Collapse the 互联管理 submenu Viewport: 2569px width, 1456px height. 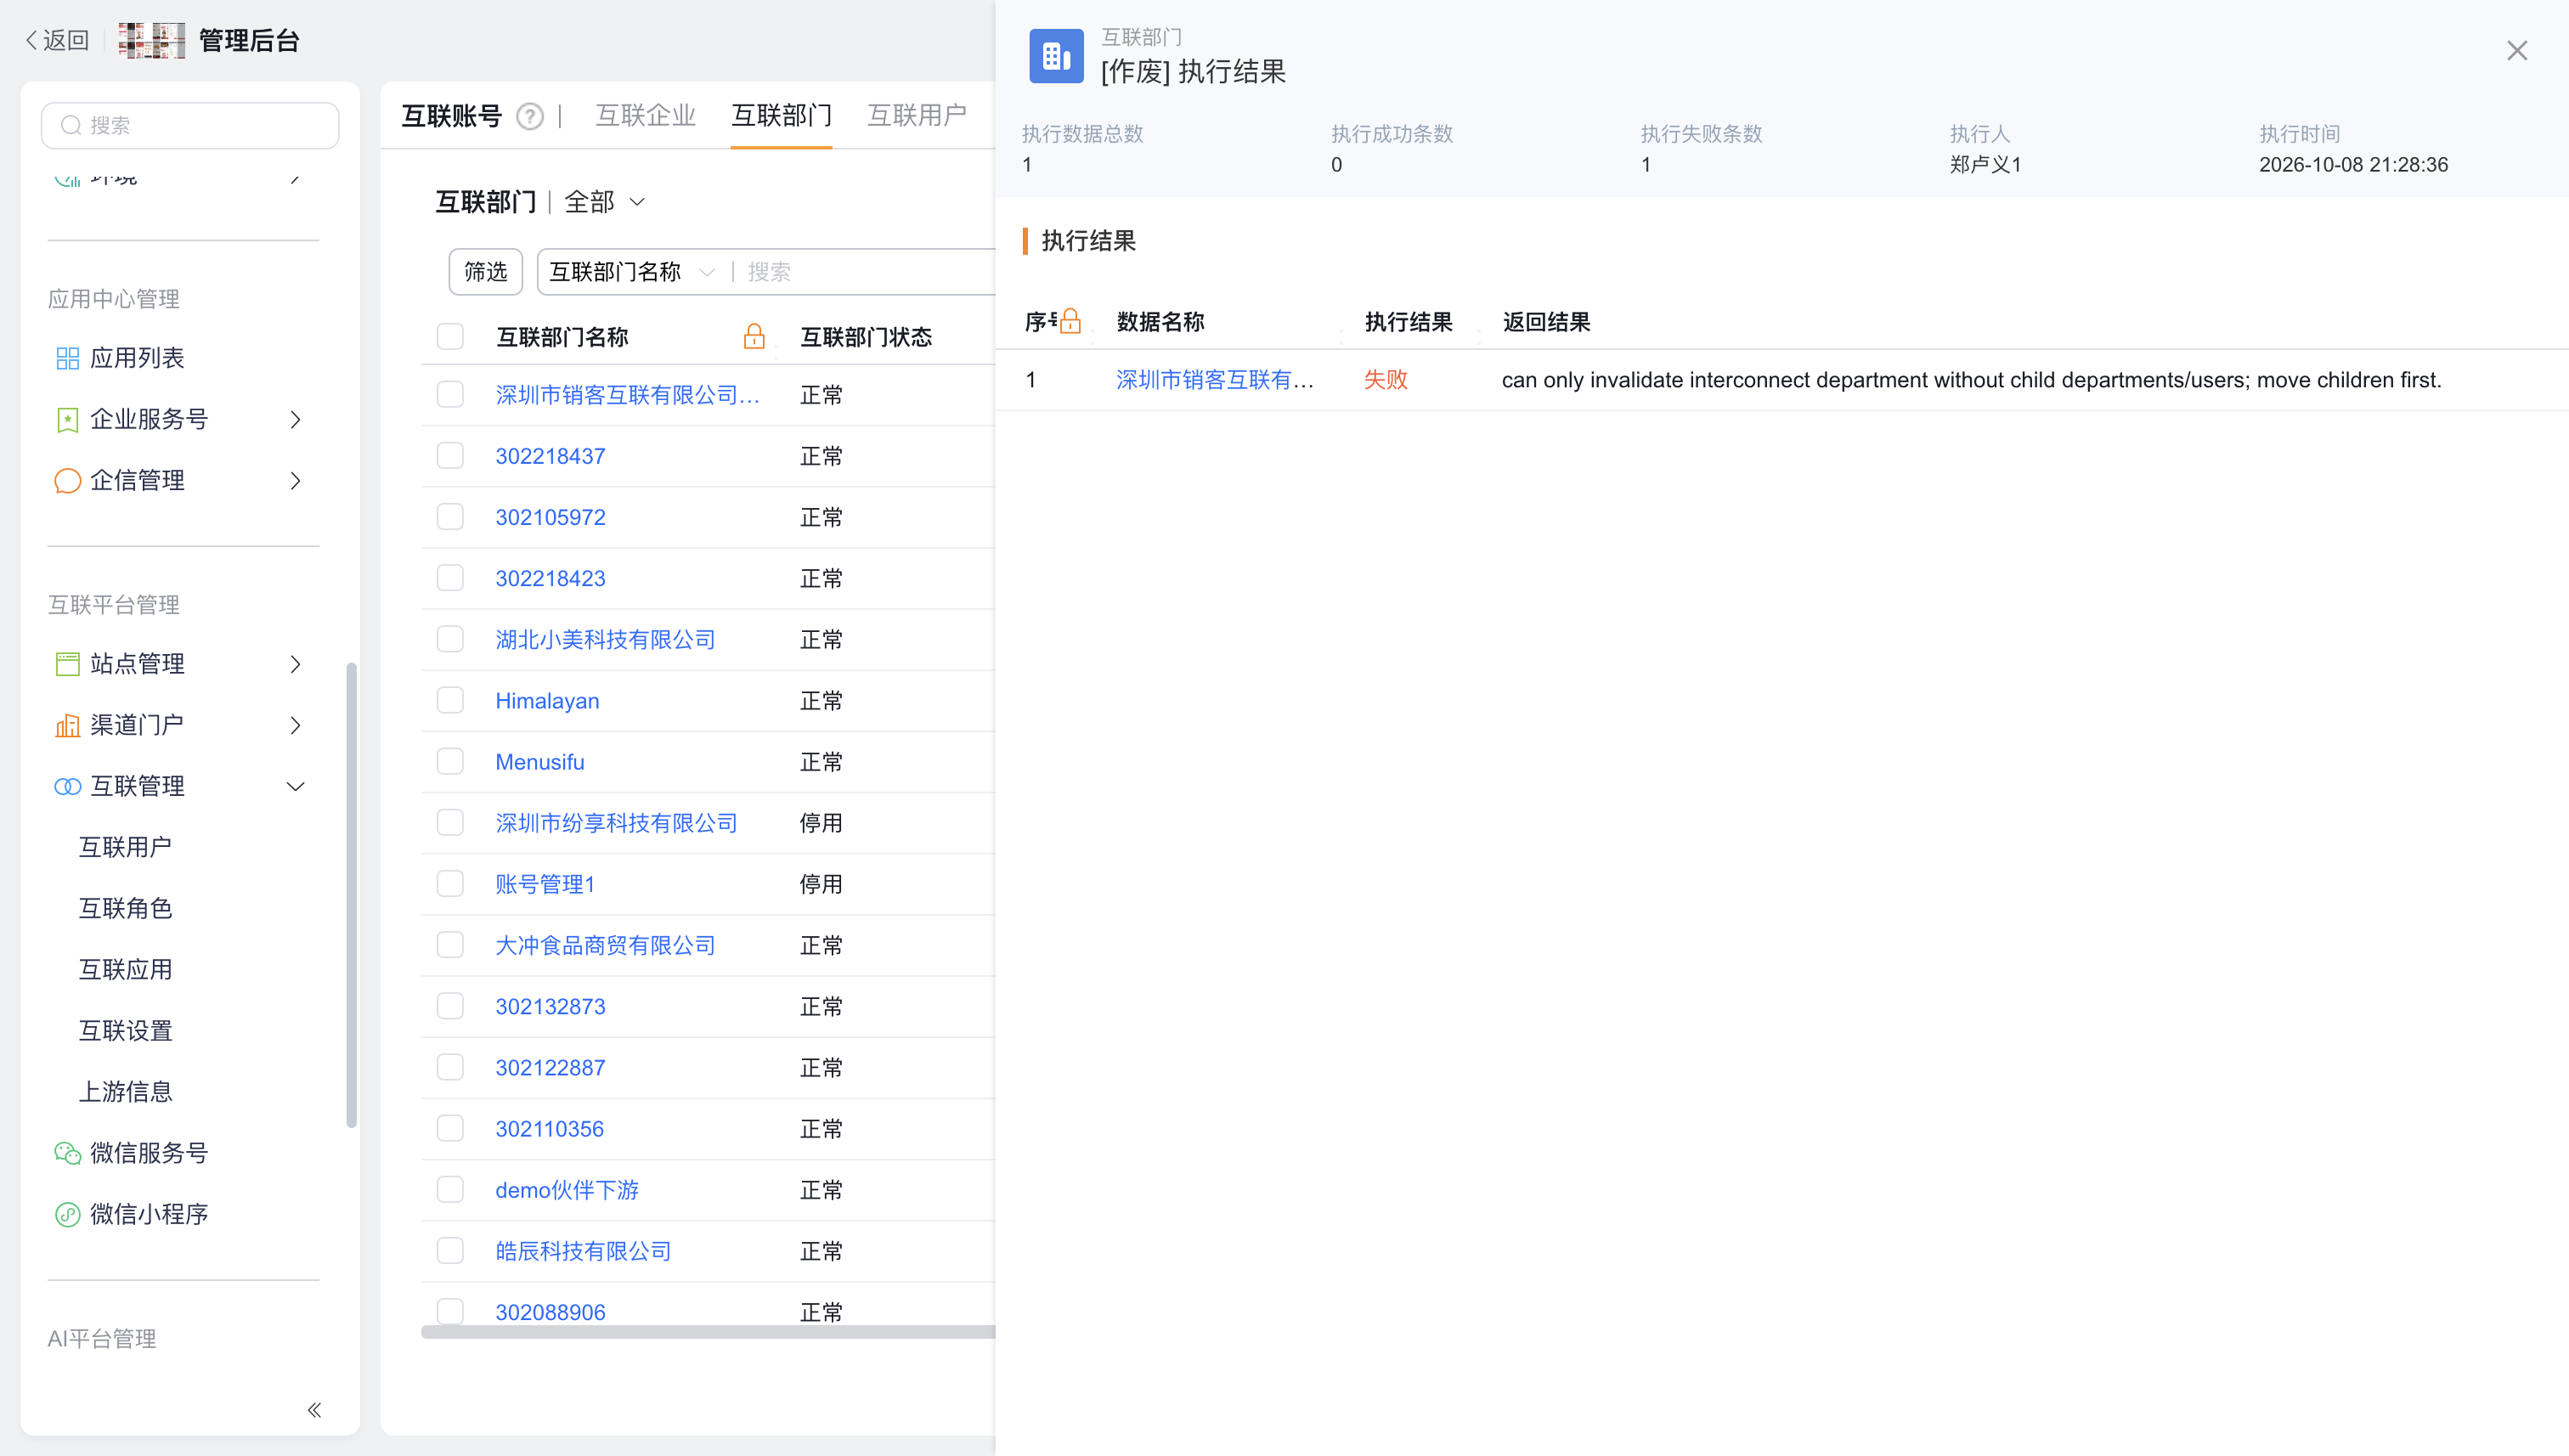295,786
